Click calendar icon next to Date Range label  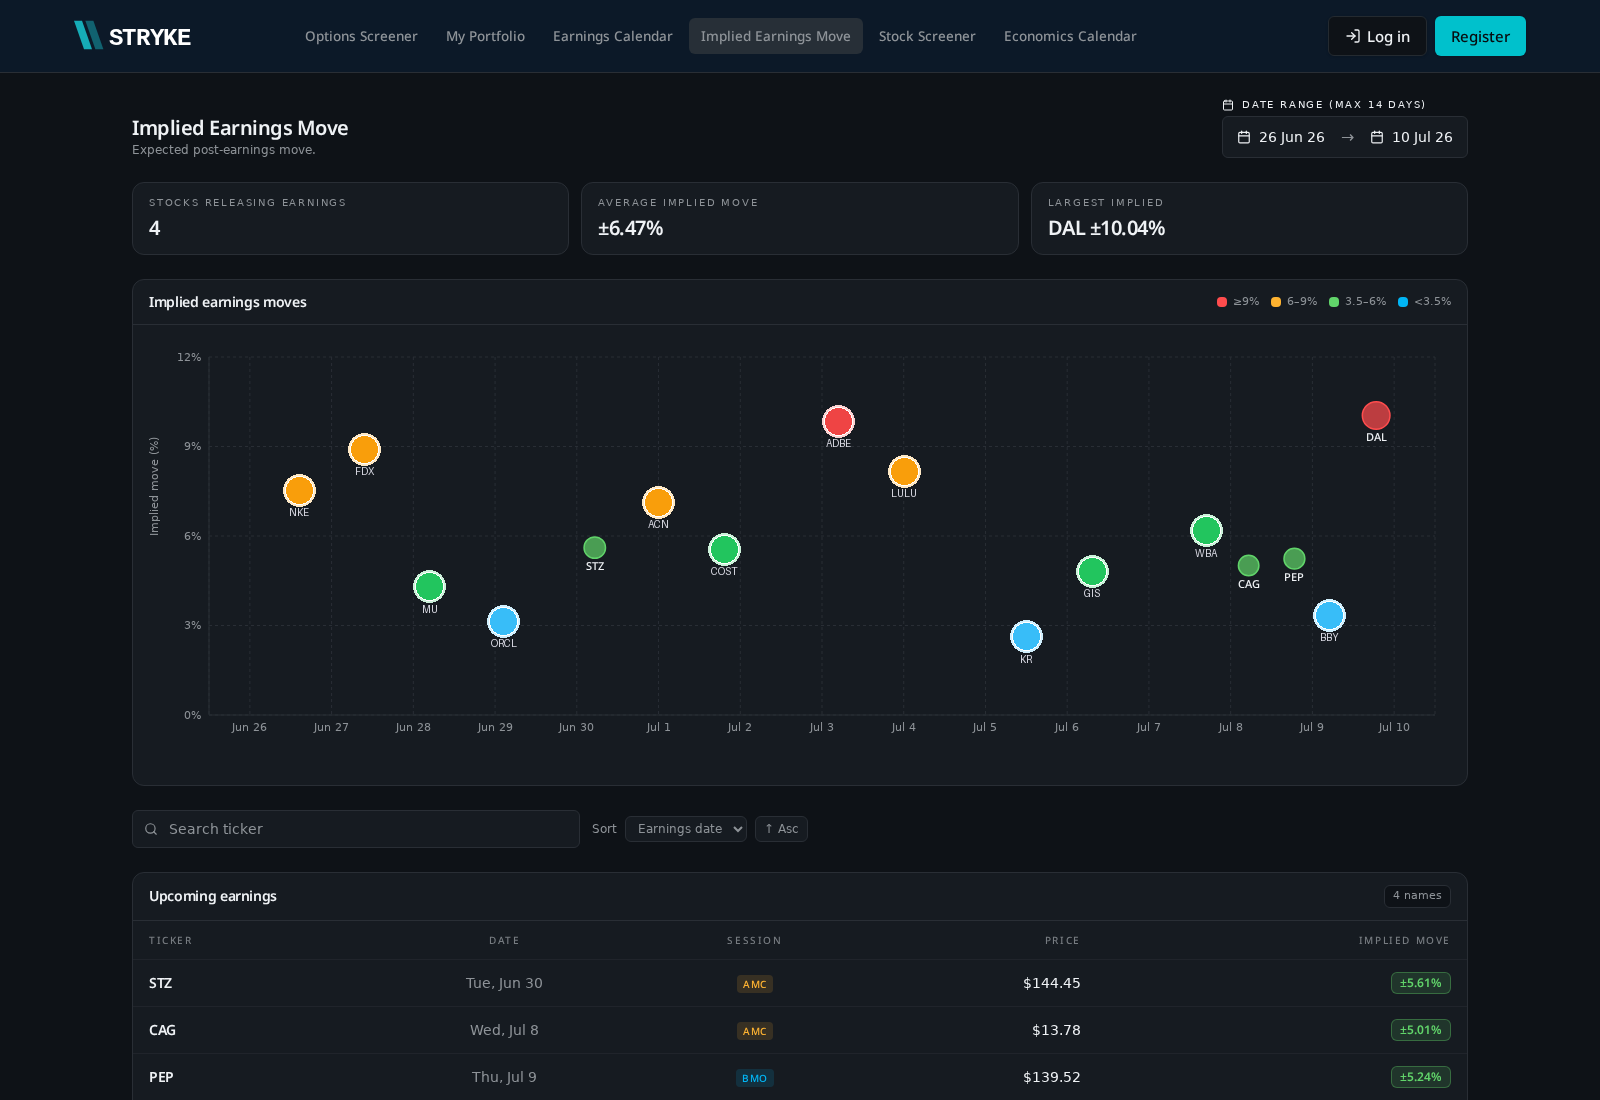click(x=1228, y=105)
